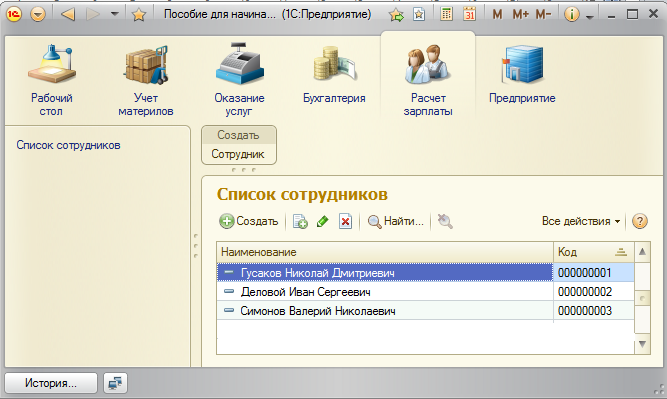
Task: Click code cell 000000001
Action: 593,273
